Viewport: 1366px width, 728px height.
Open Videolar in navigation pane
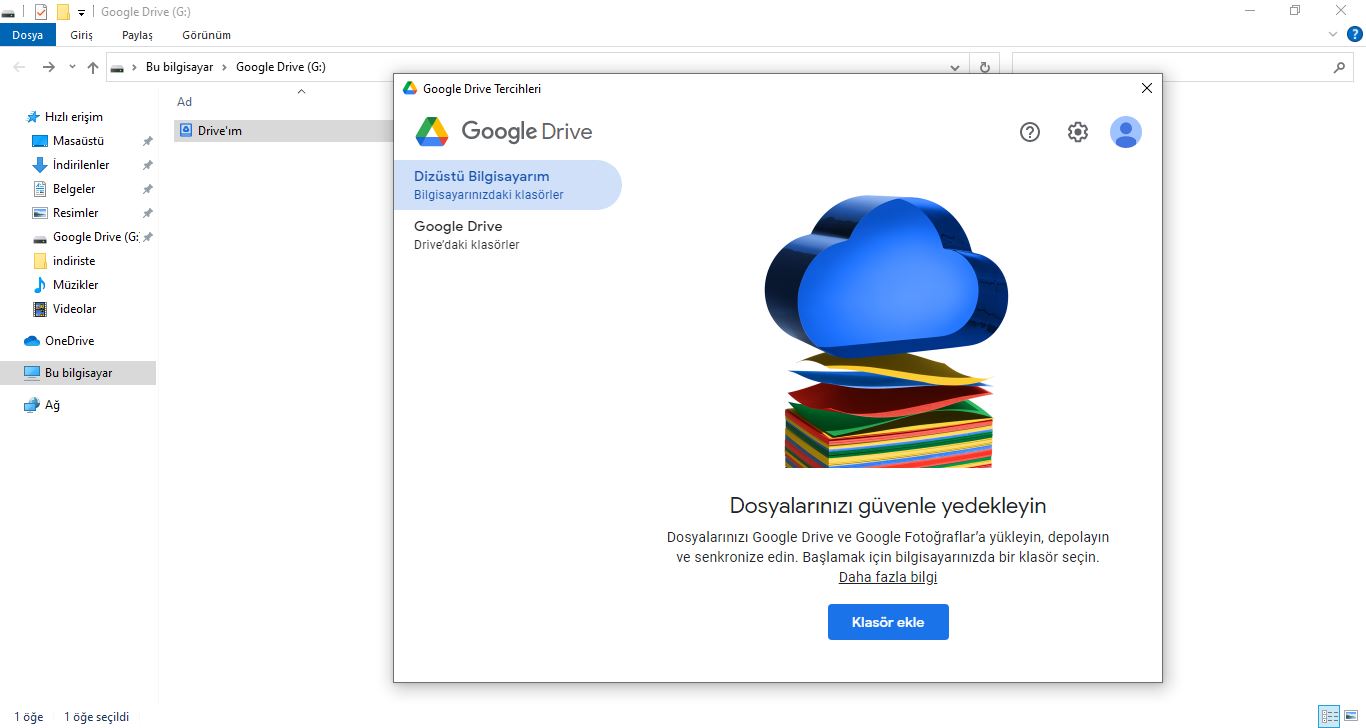click(75, 309)
